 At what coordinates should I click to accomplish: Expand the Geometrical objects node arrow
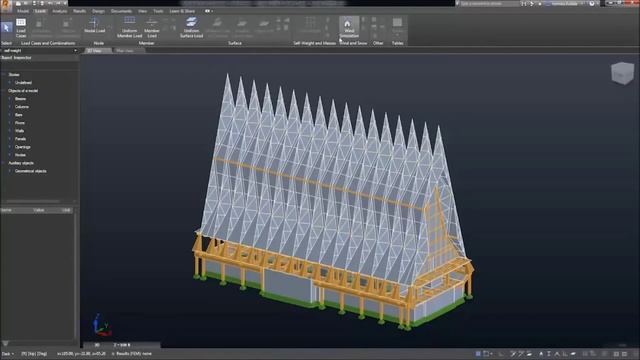pos(10,171)
